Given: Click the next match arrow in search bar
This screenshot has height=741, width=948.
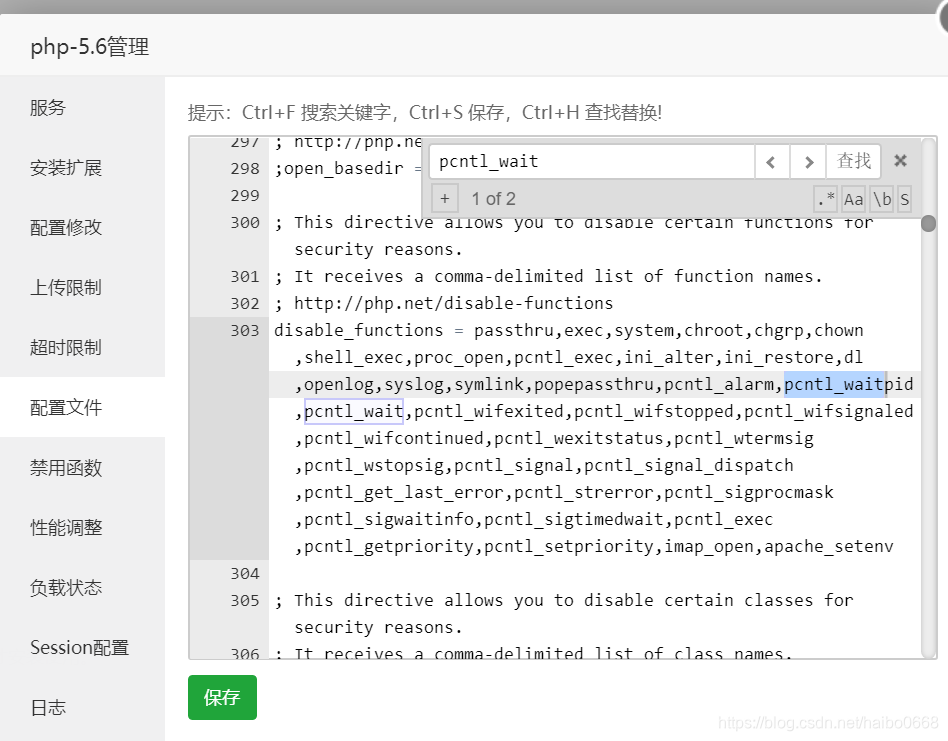Looking at the screenshot, I should [x=809, y=161].
